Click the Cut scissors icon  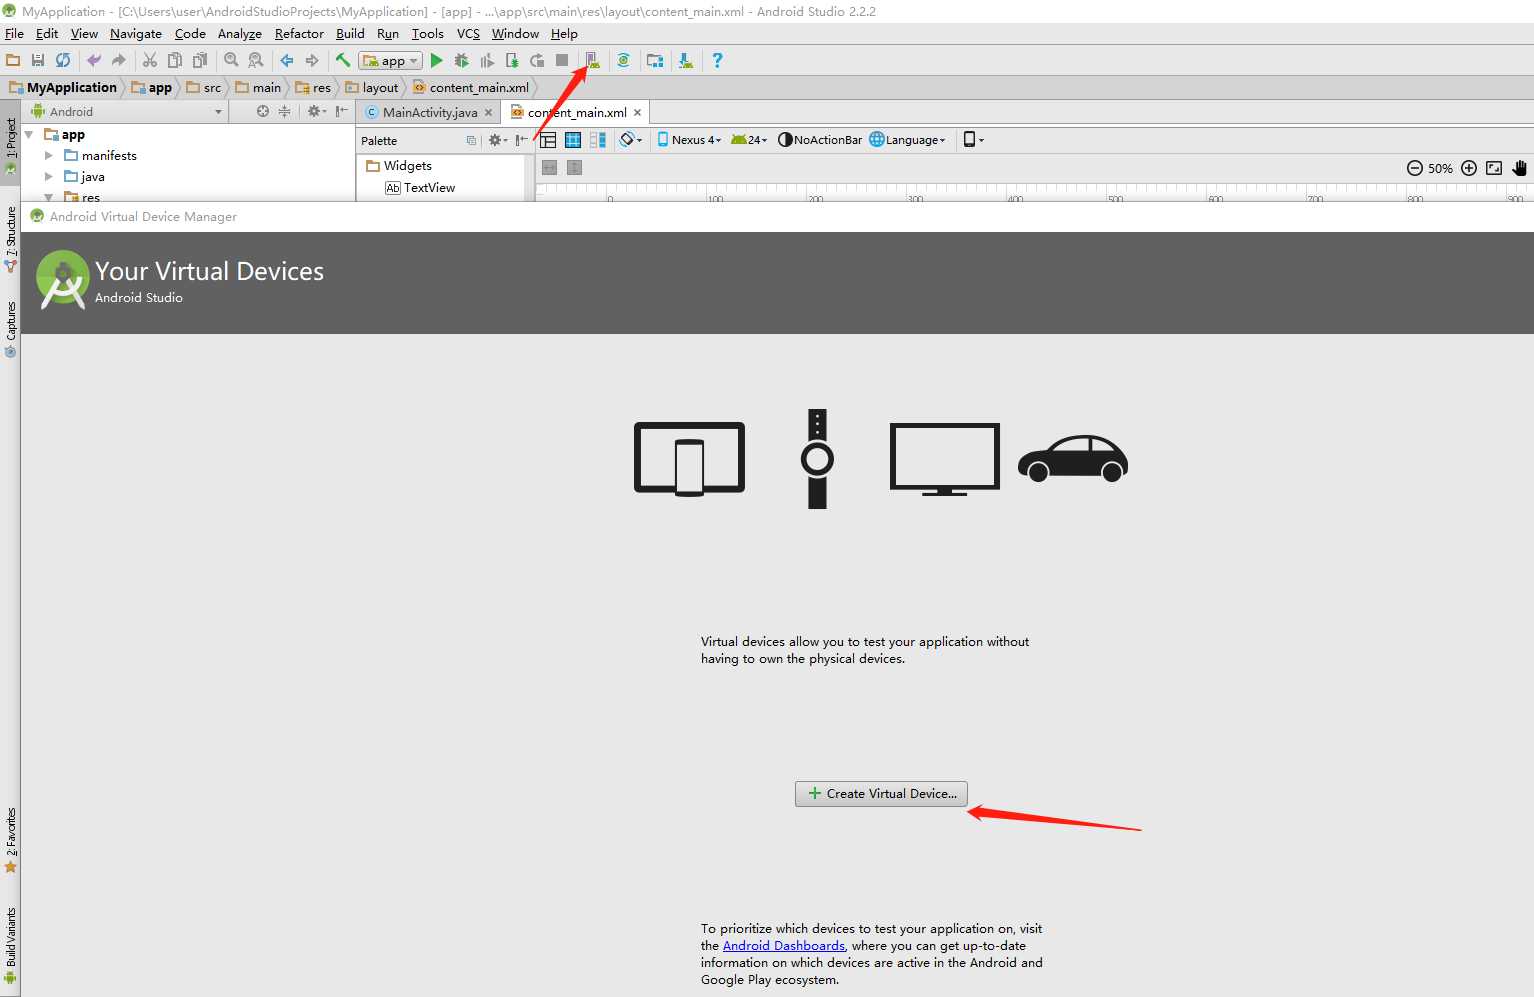150,60
